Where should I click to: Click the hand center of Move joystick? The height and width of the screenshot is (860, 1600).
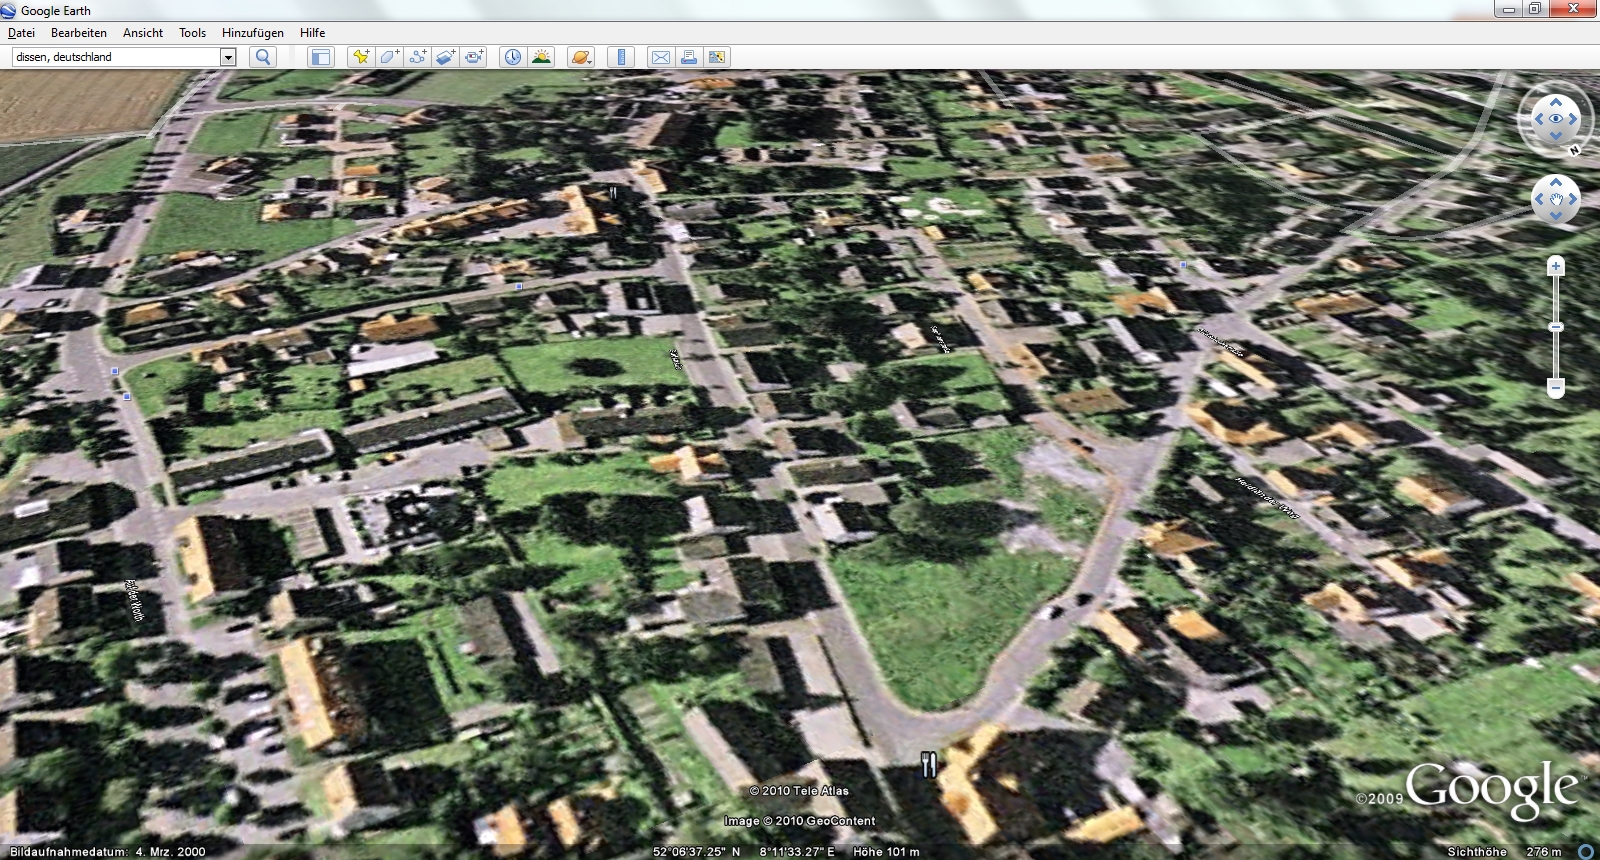point(1556,199)
